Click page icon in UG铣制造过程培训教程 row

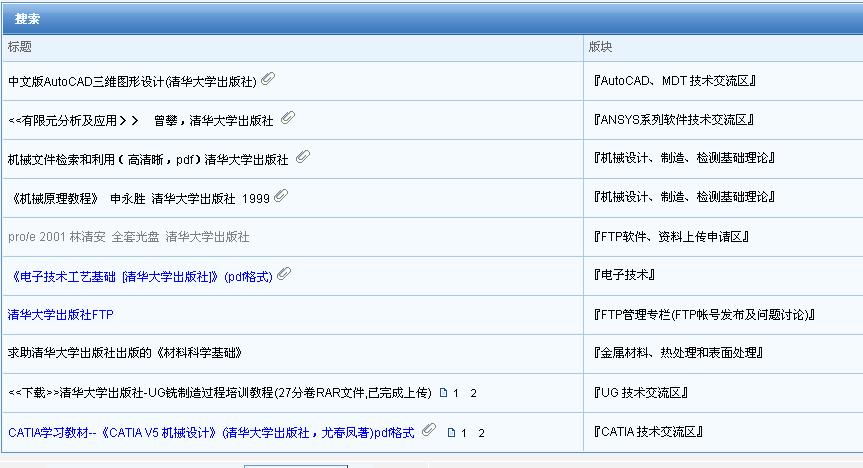point(443,393)
